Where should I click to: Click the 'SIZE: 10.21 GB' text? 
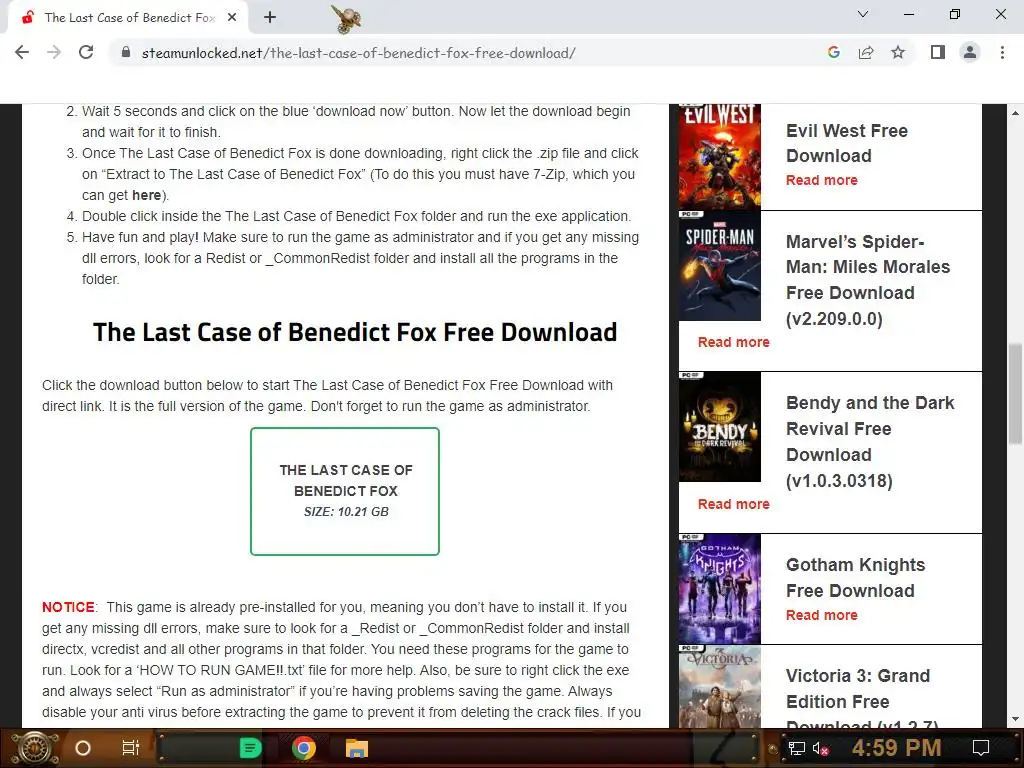click(x=346, y=512)
